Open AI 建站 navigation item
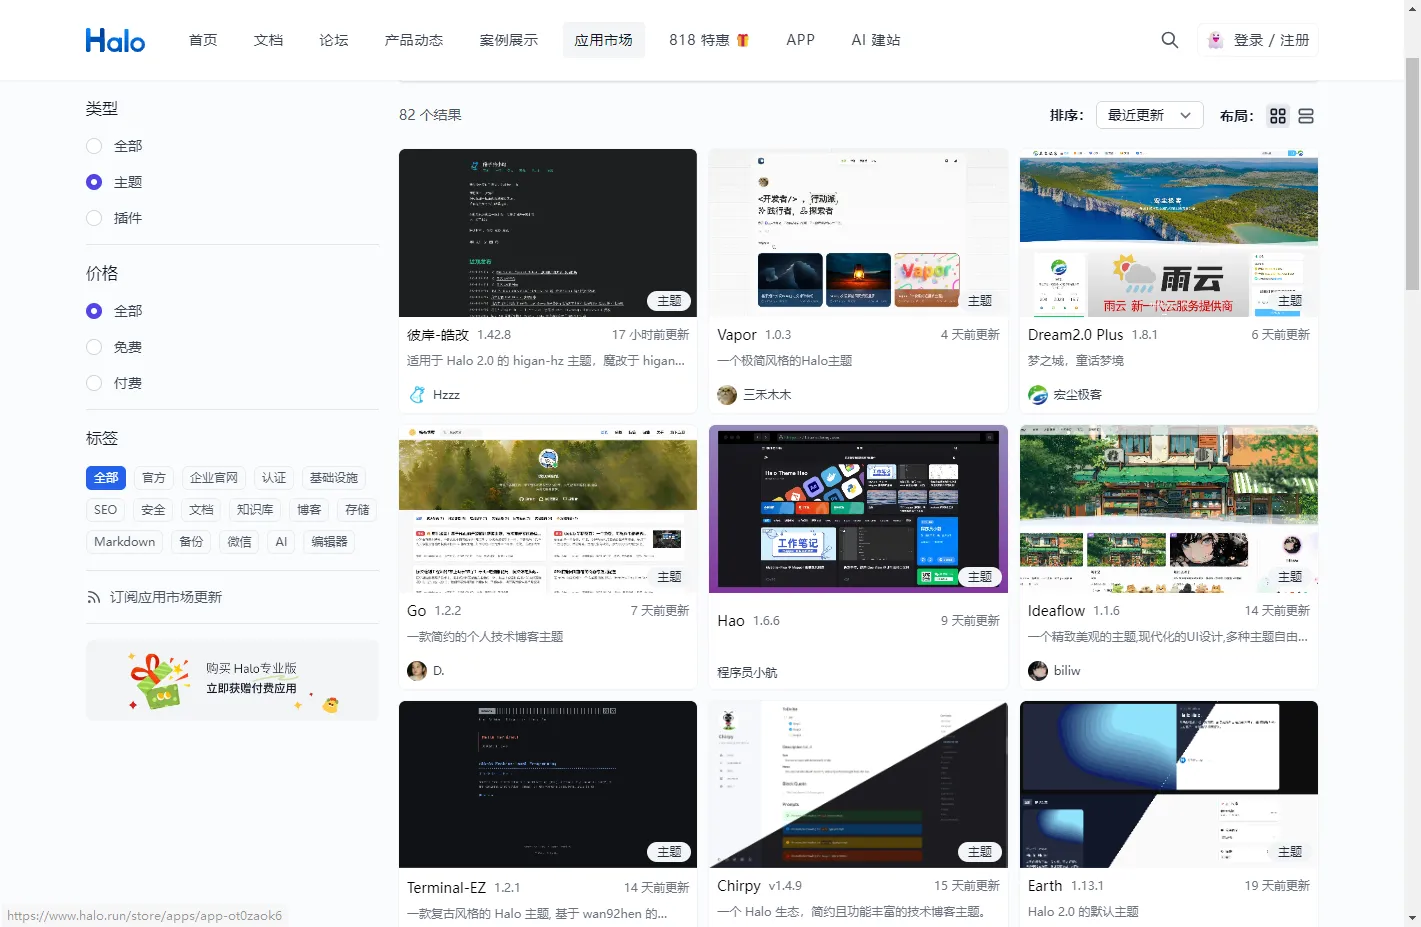The width and height of the screenshot is (1421, 927). coord(876,40)
